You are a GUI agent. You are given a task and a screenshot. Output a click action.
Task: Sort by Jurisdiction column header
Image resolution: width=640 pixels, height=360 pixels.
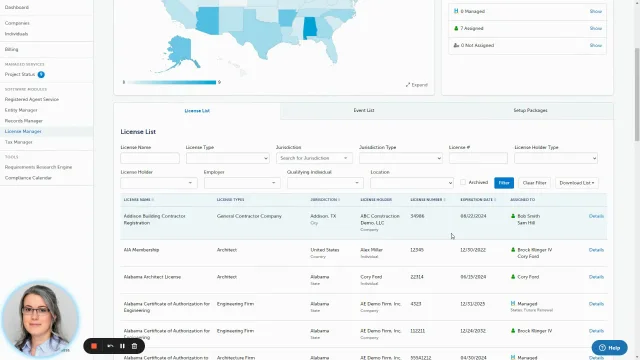pos(325,200)
